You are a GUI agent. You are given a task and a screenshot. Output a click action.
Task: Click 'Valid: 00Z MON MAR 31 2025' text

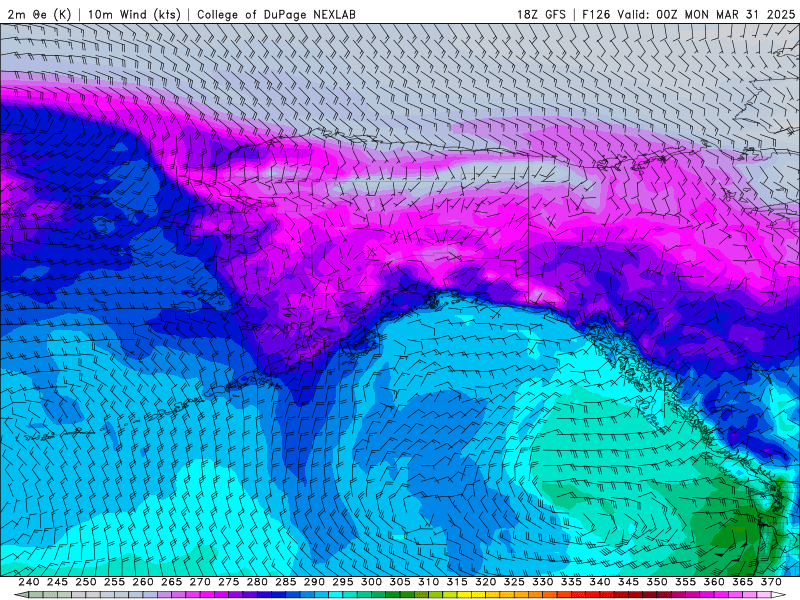pyautogui.click(x=706, y=14)
